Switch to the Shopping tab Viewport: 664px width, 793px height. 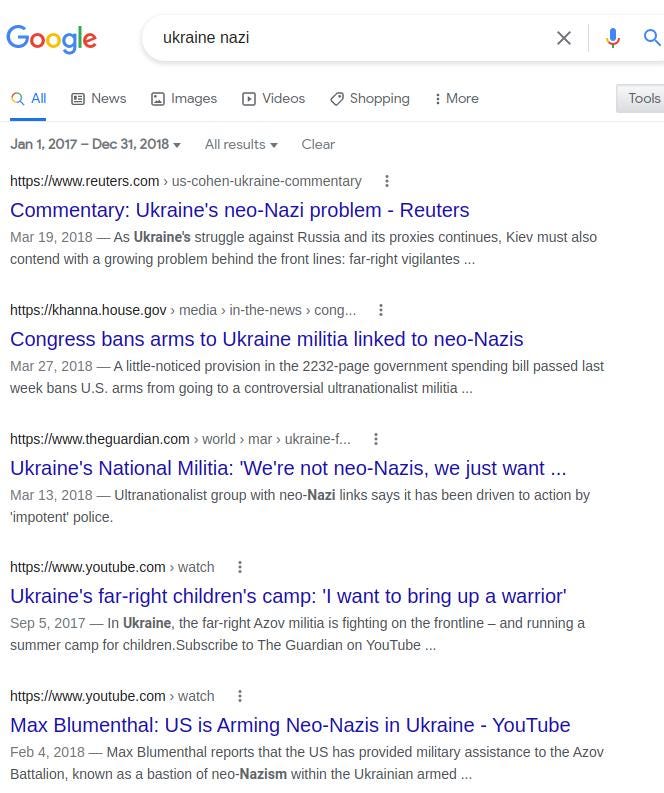(370, 99)
